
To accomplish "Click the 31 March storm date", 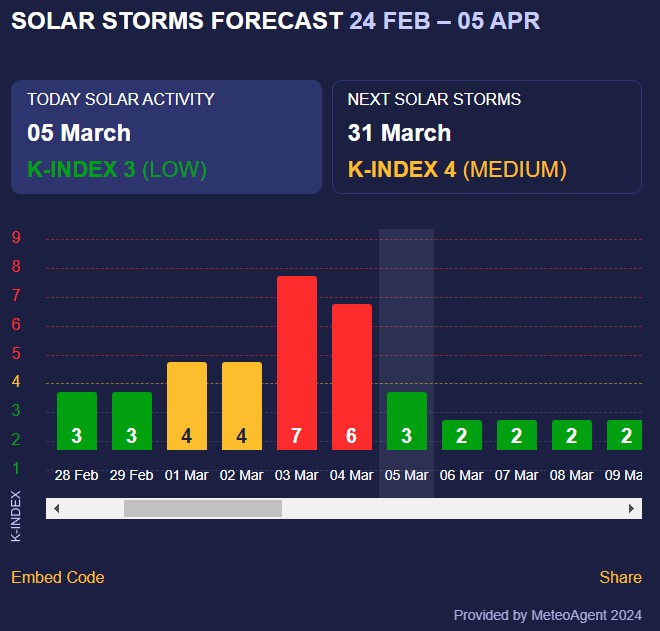I will pyautogui.click(x=399, y=133).
